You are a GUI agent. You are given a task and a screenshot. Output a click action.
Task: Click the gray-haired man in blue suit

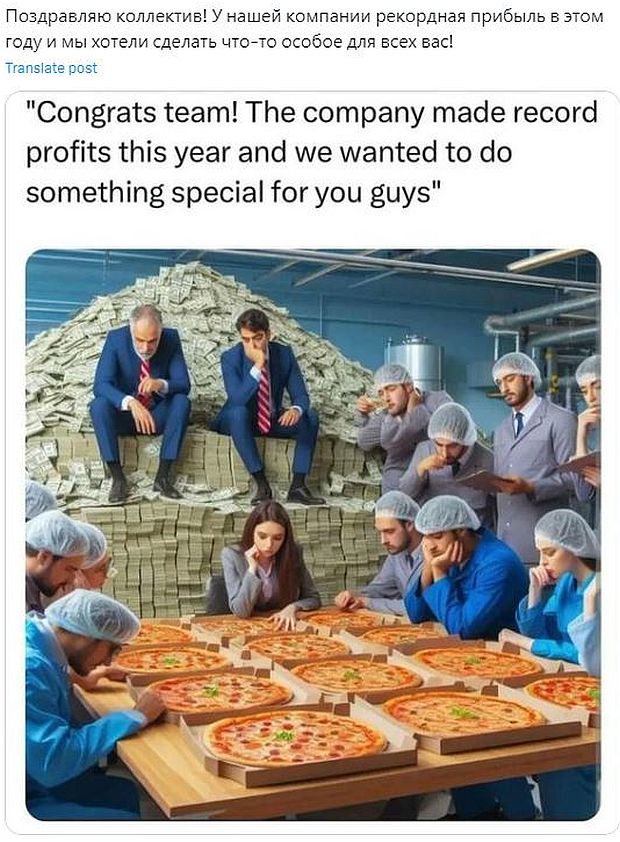point(140,400)
